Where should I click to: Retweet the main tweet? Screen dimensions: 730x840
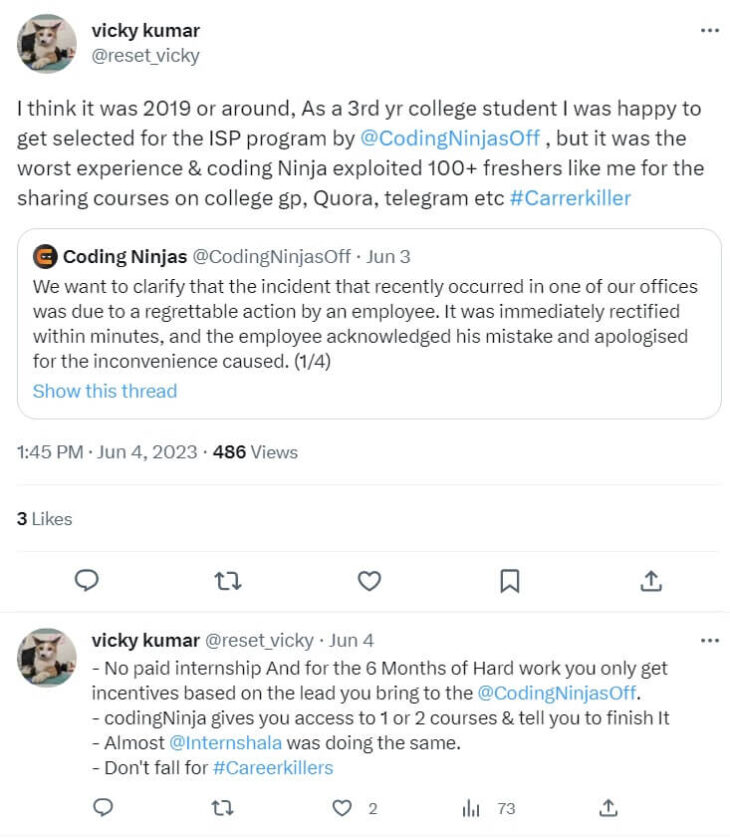click(230, 580)
